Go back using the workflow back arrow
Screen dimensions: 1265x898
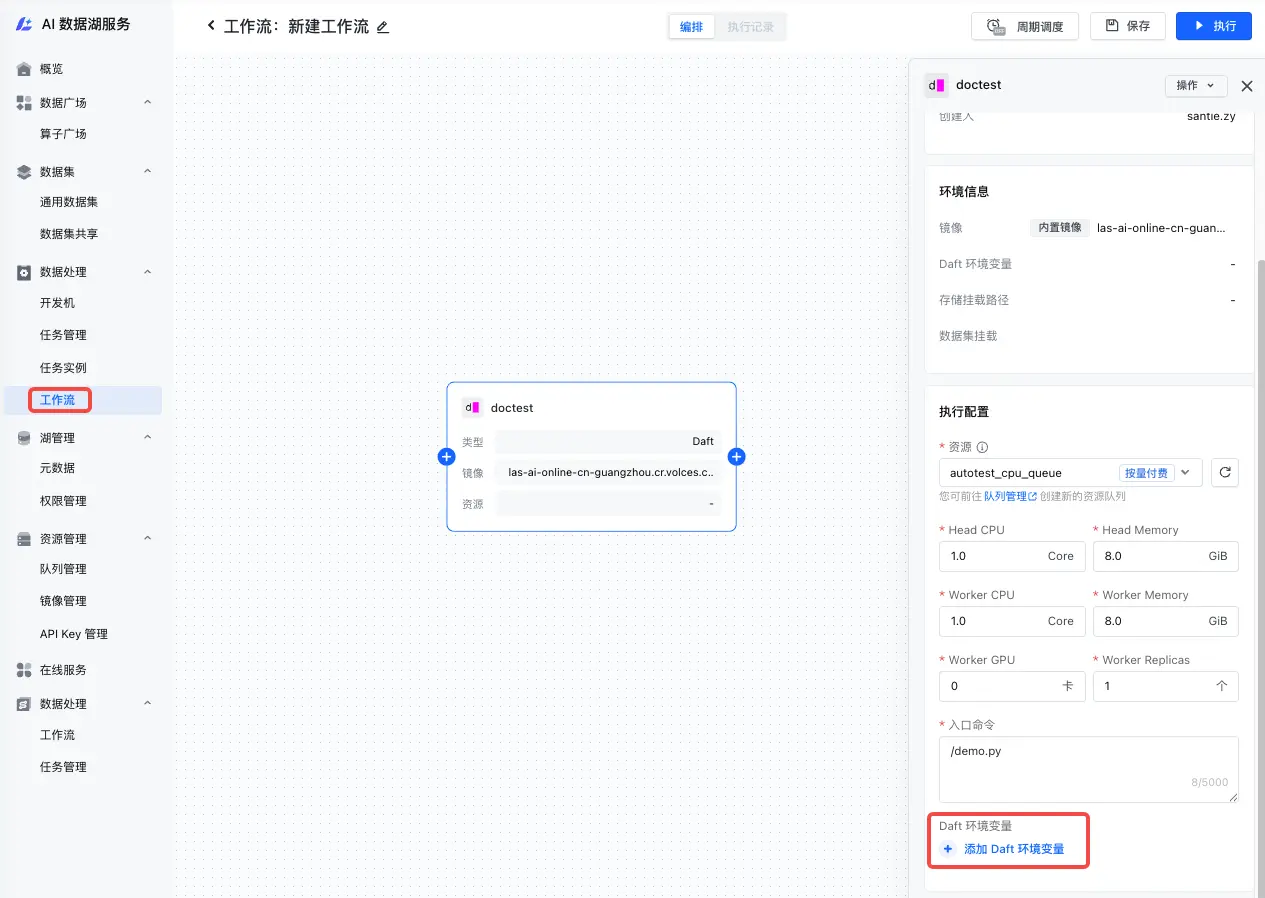tap(211, 26)
